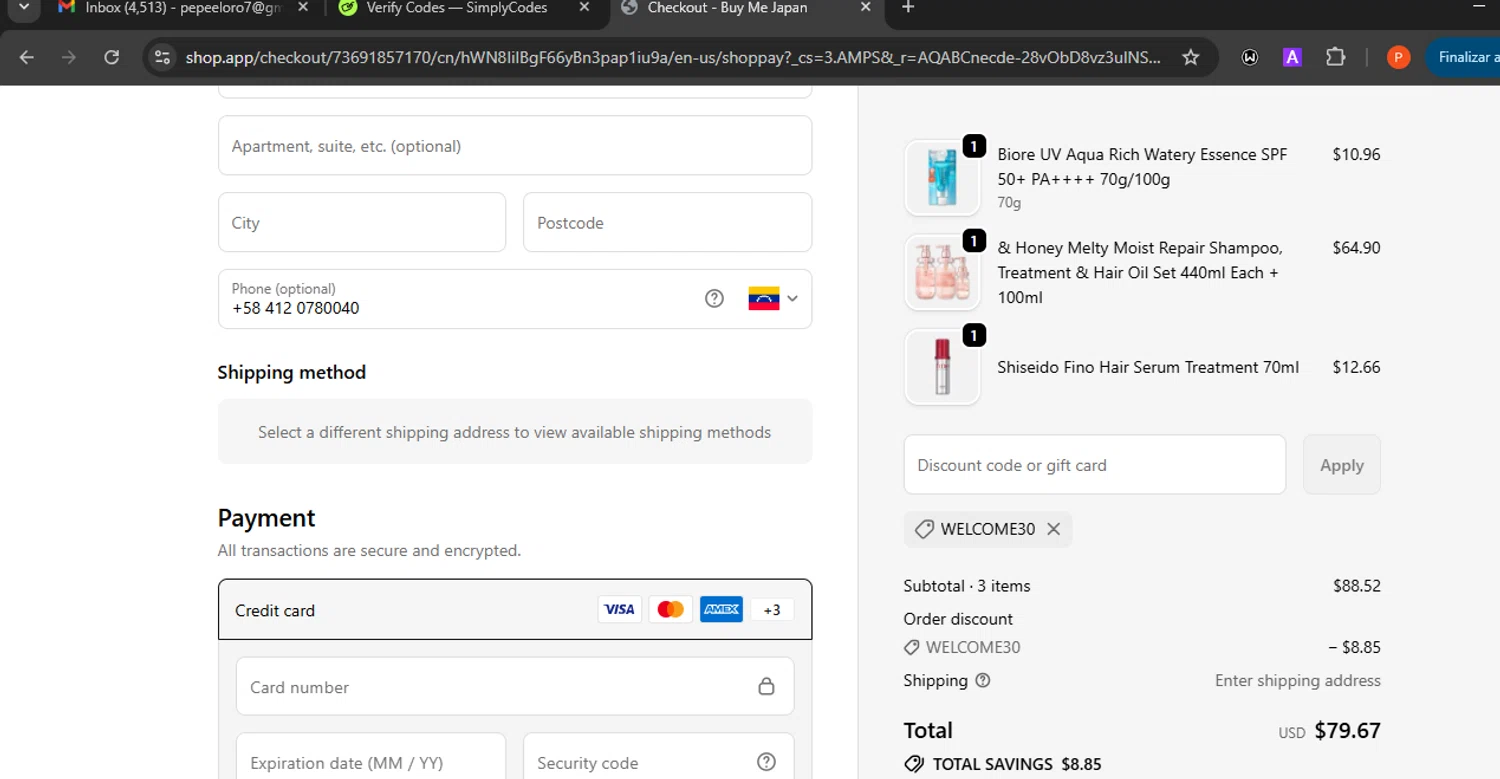Open the orange P profile avatar

[x=1398, y=58]
